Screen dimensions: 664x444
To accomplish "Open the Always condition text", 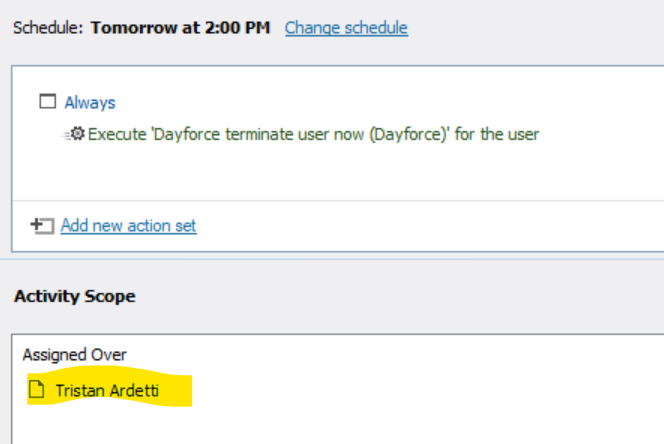I will [90, 103].
